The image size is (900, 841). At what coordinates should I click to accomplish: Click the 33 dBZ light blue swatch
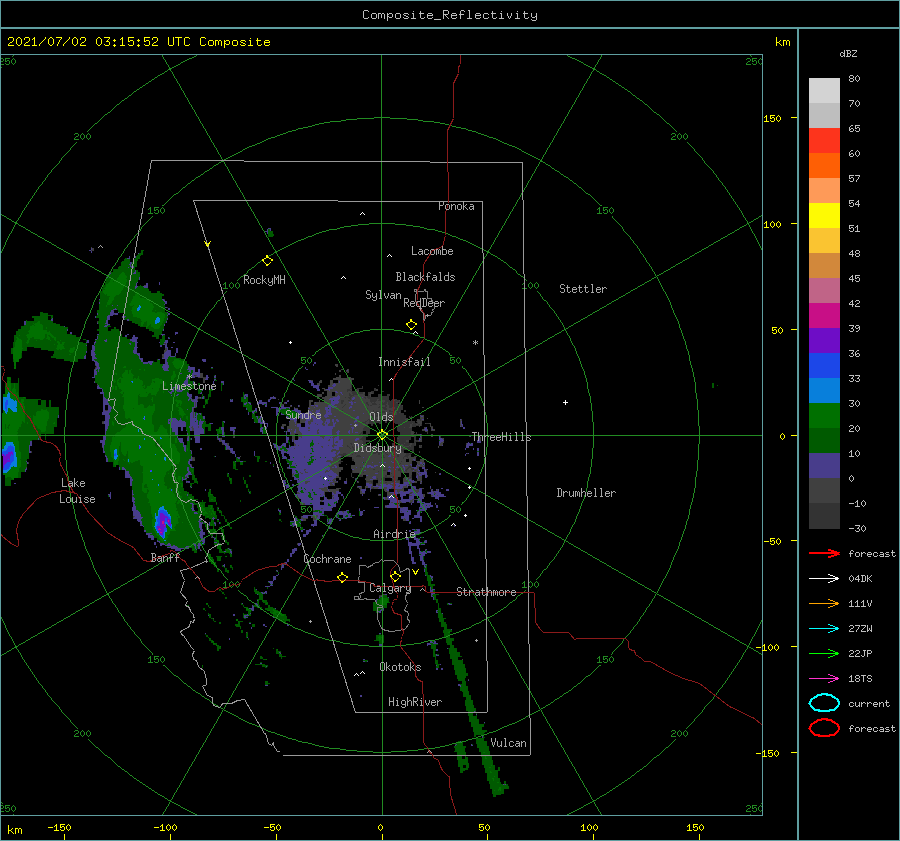[824, 390]
